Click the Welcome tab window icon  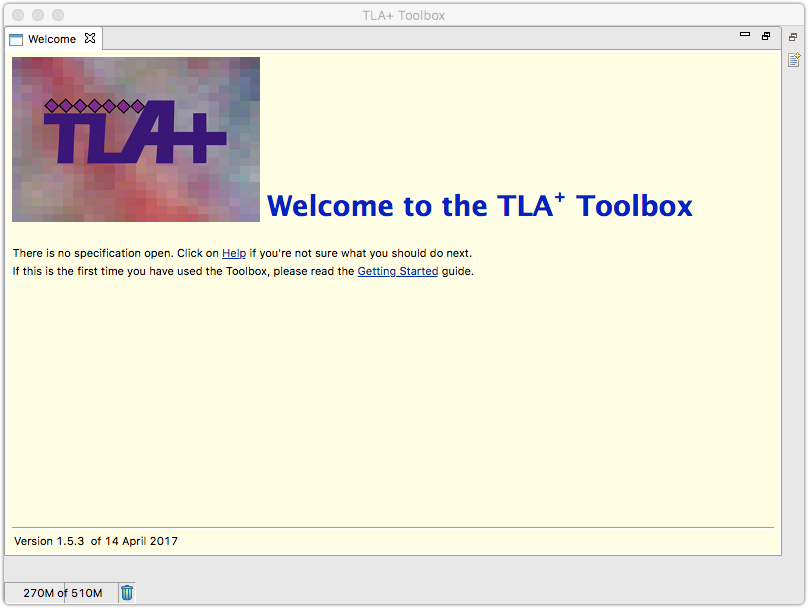(16, 39)
